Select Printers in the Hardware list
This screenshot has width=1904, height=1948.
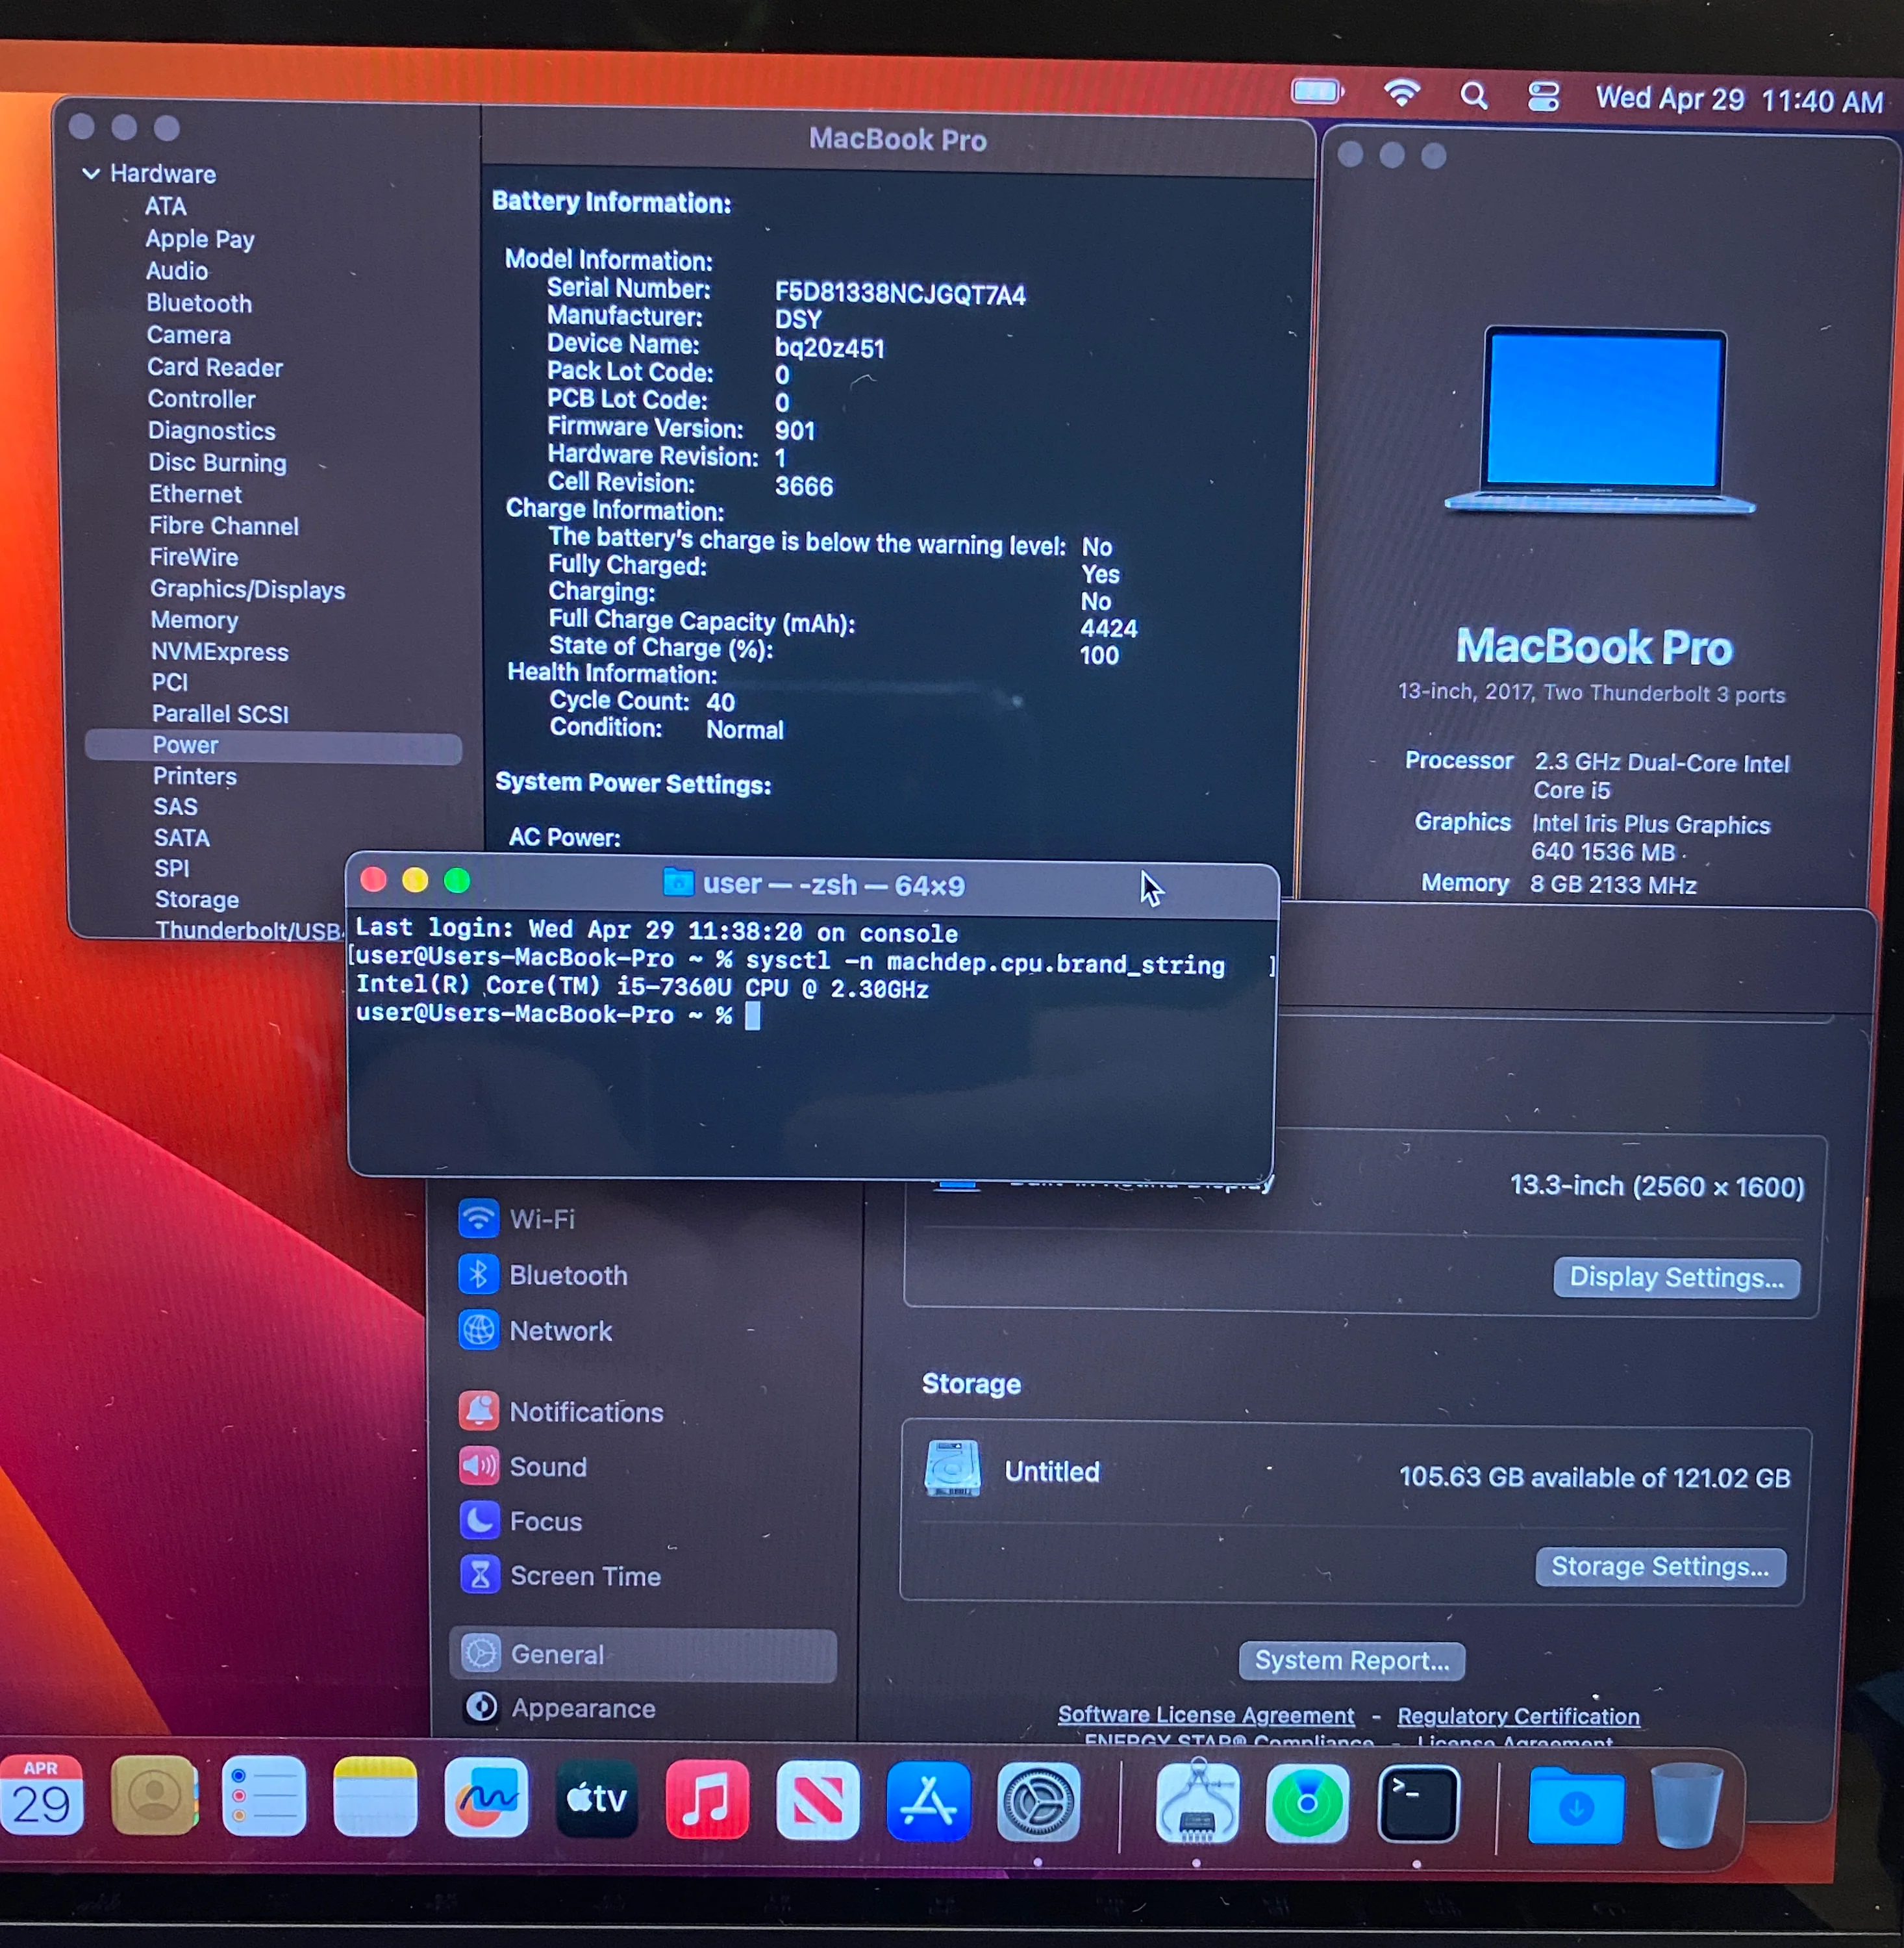tap(195, 776)
